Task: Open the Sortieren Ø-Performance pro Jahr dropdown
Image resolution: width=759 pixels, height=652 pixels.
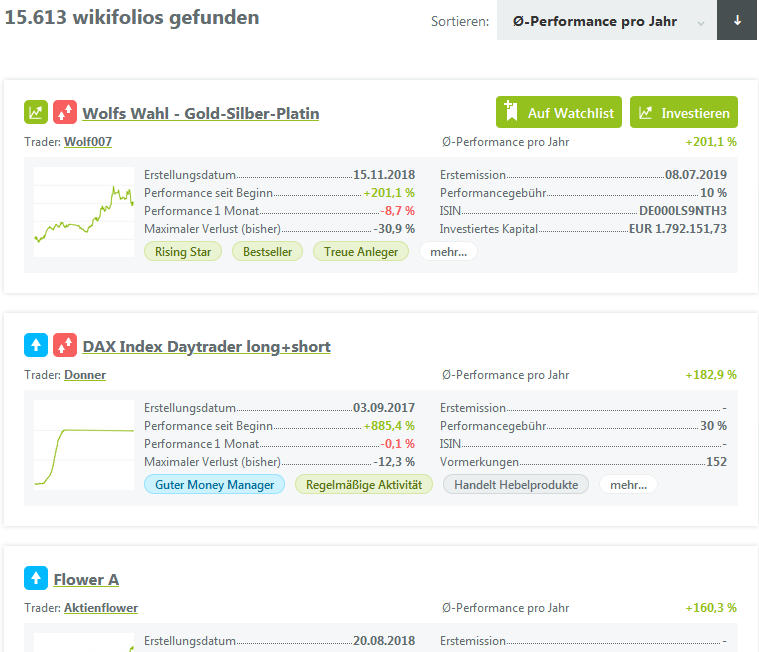Action: [606, 22]
